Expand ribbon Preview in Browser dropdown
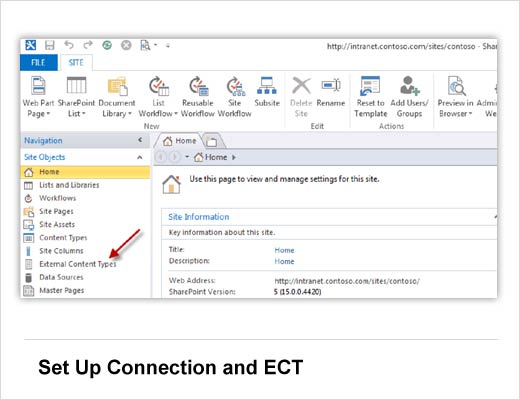 click(x=470, y=114)
